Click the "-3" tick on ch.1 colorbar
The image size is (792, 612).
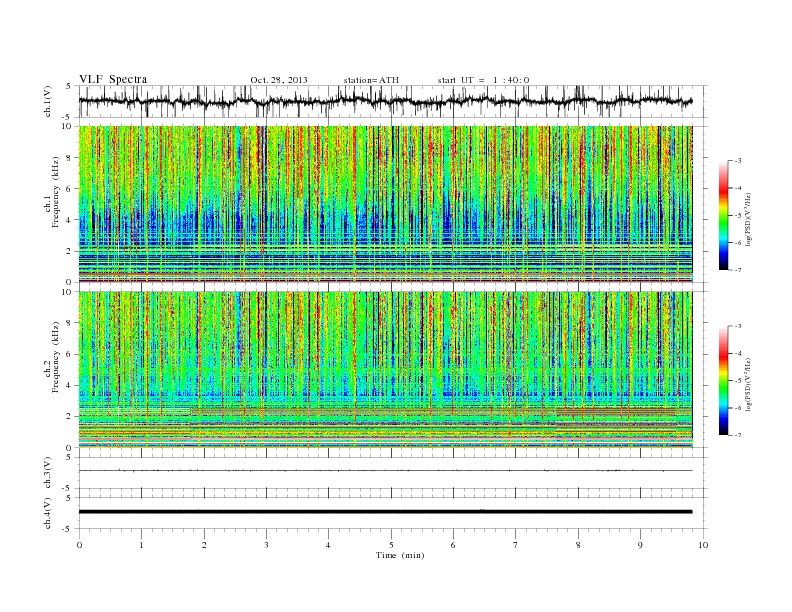click(738, 161)
